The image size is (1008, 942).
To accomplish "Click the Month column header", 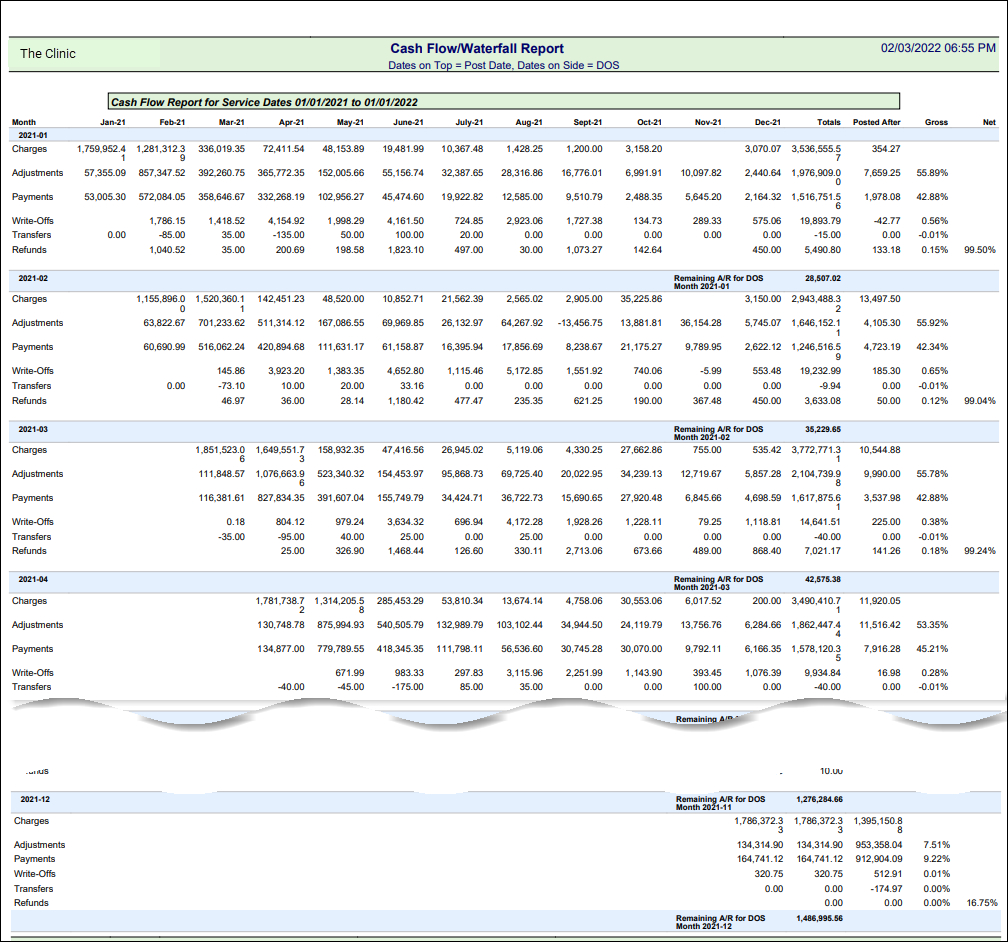I will 24,122.
